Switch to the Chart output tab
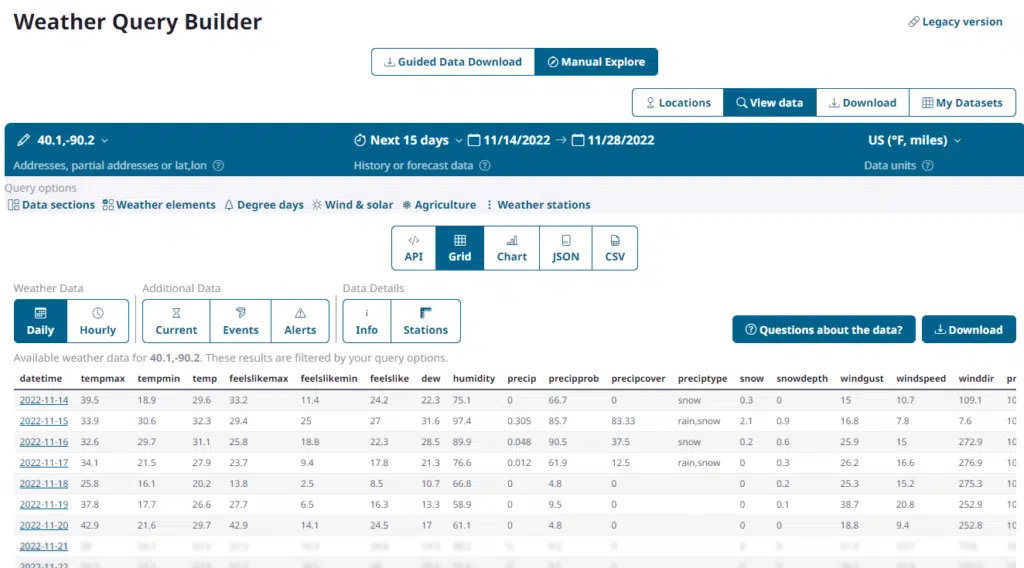This screenshot has height=568, width=1024. point(512,248)
